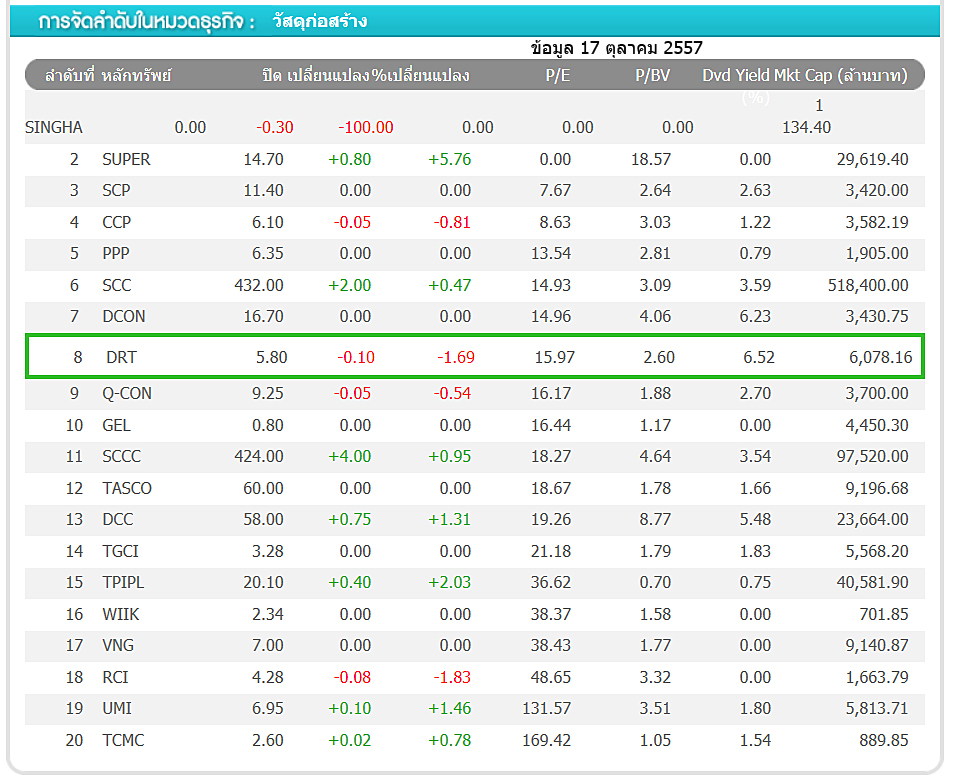
Task: Click the TCMC symbol in last row
Action: pyautogui.click(x=123, y=740)
